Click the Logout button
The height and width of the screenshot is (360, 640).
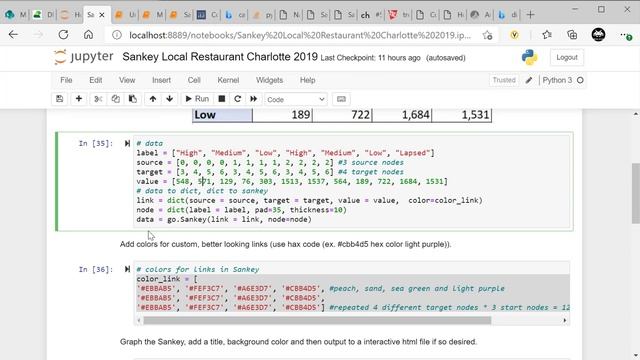[x=567, y=58]
